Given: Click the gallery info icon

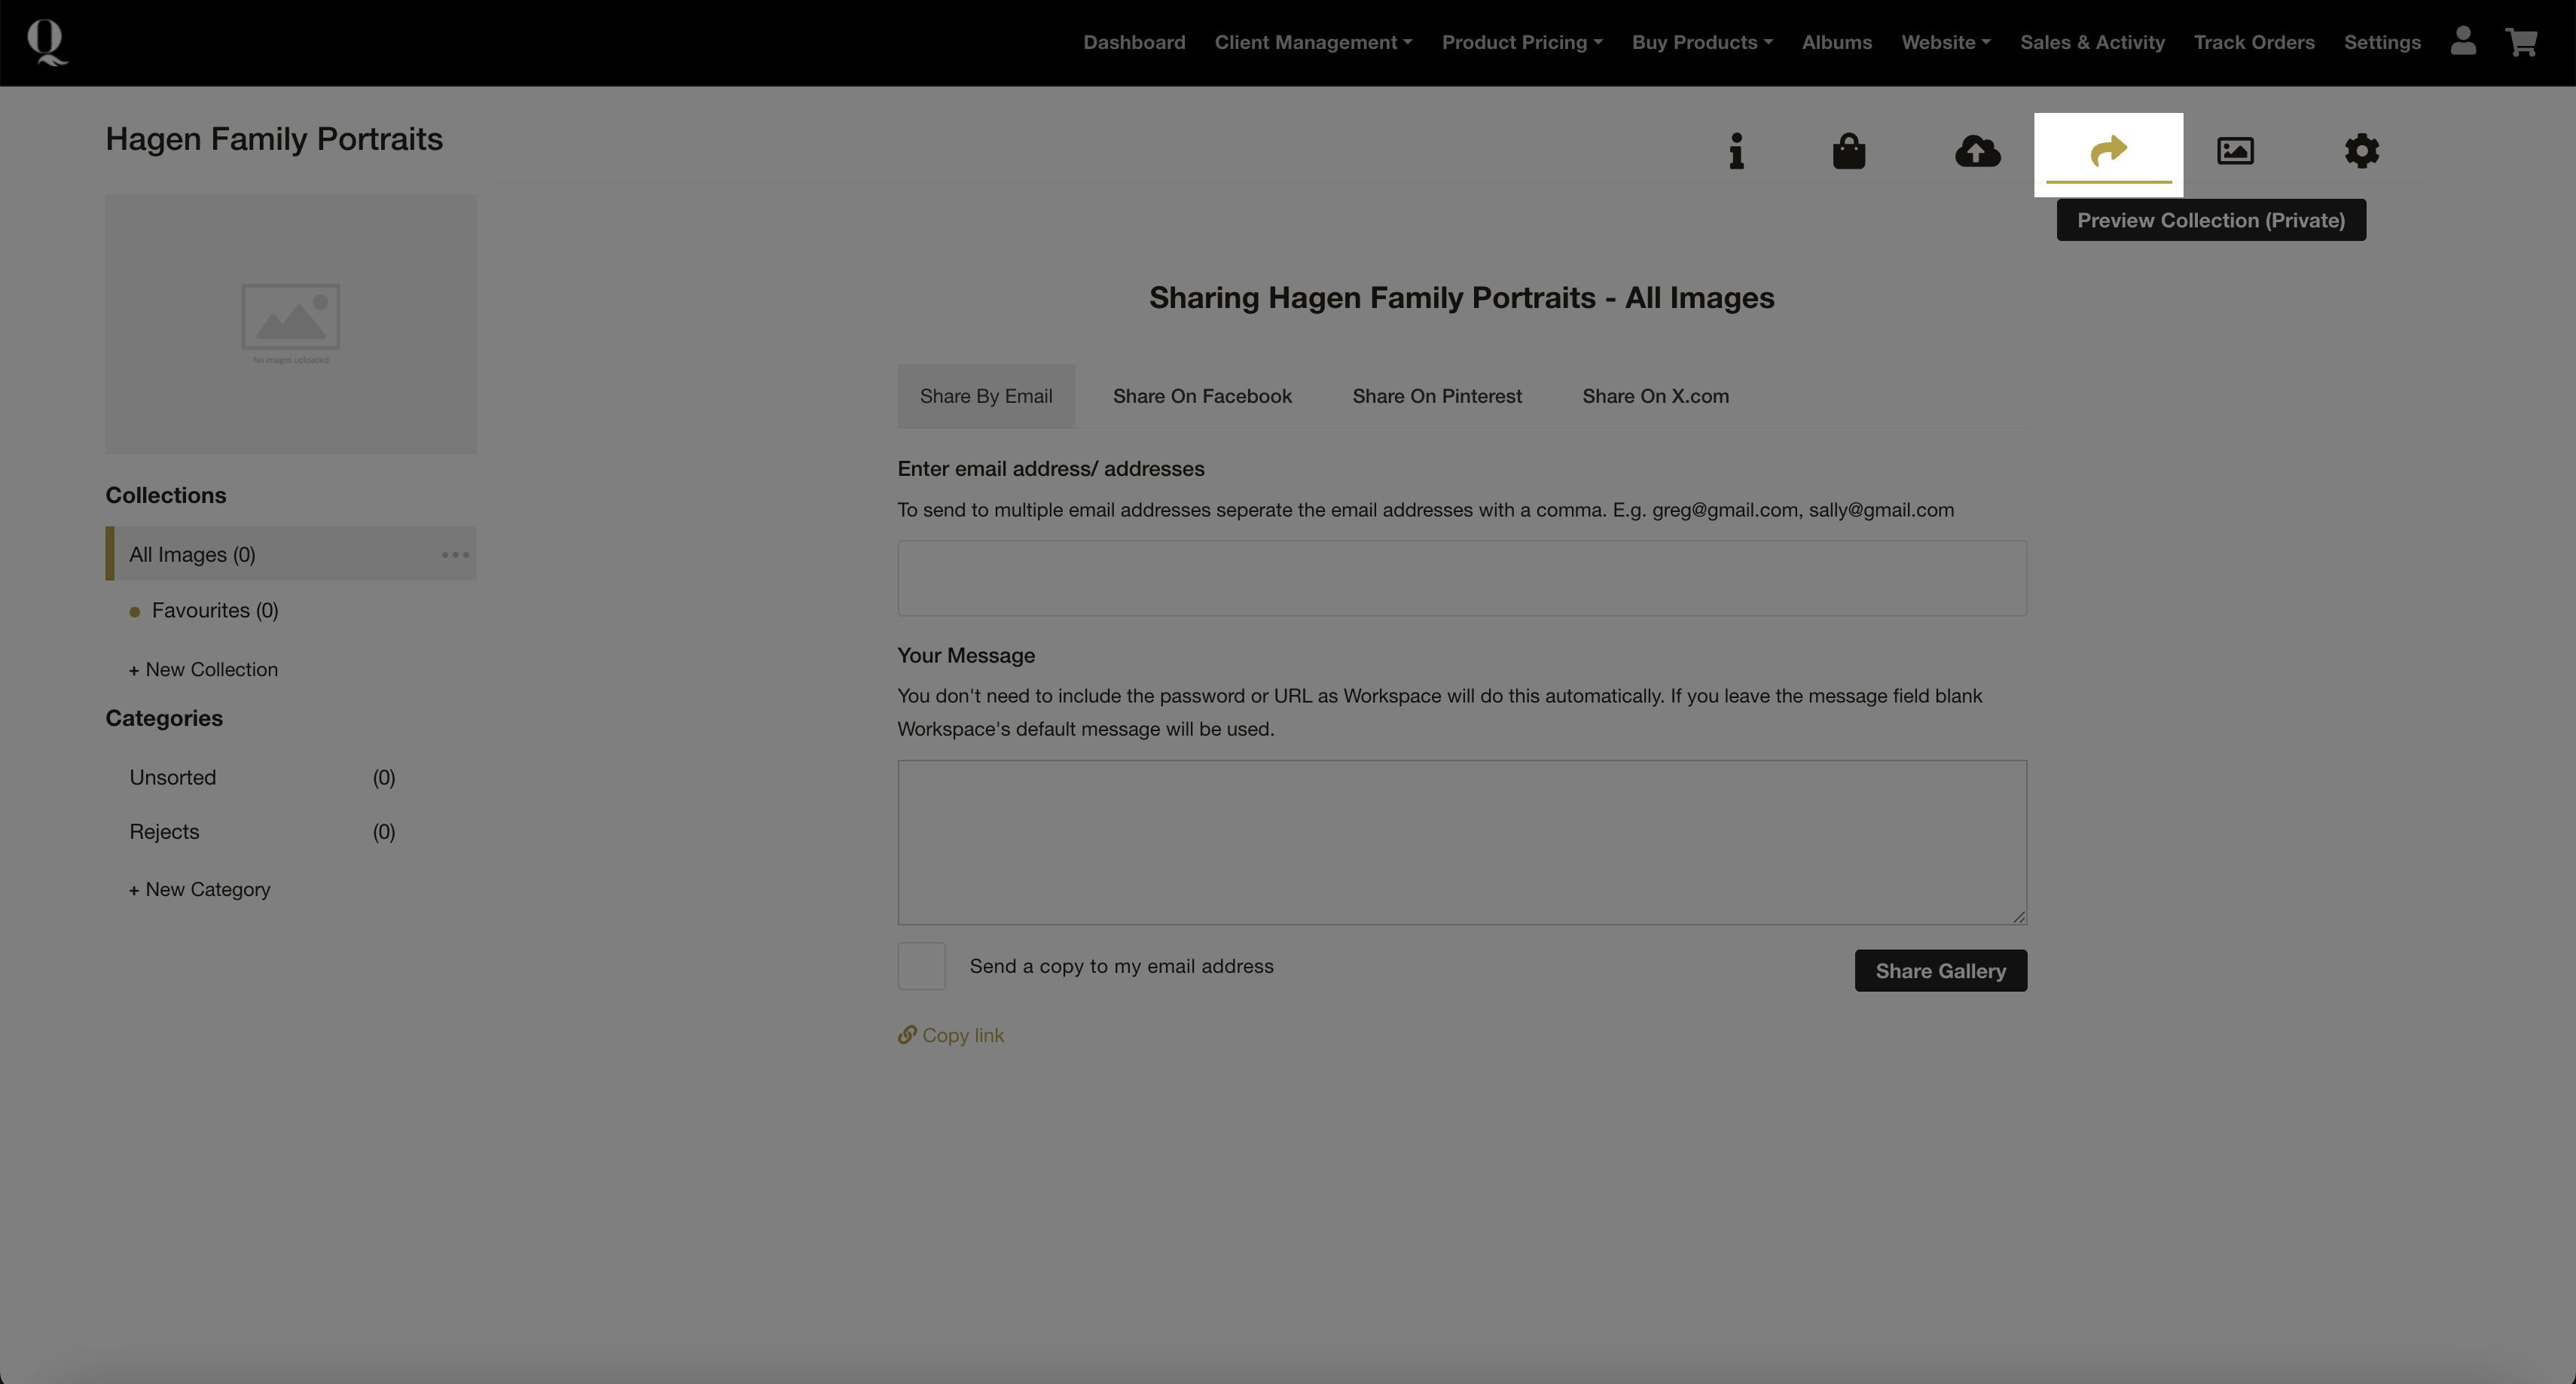Looking at the screenshot, I should (1736, 151).
